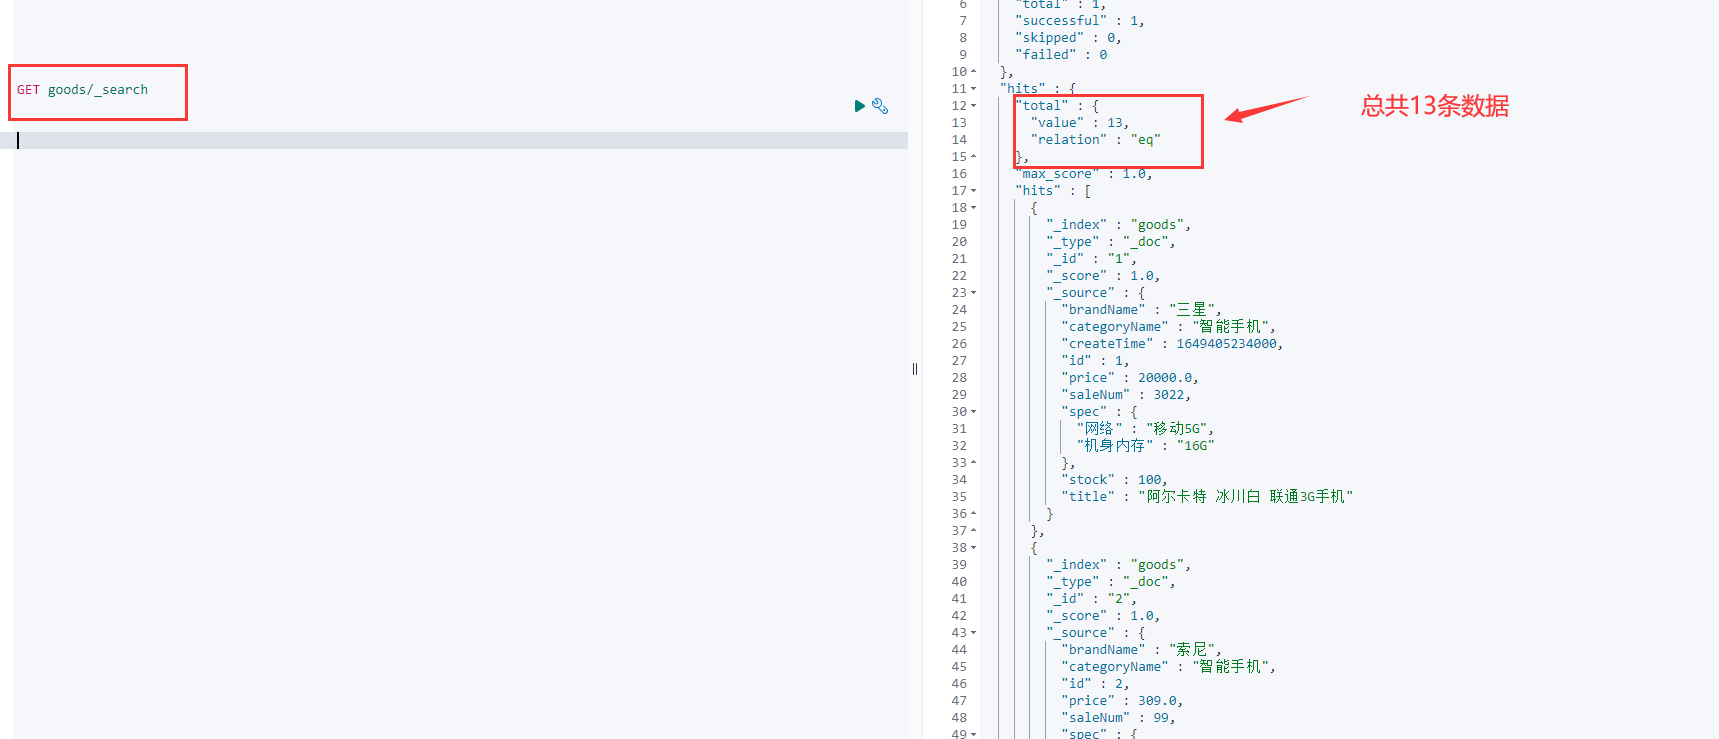Viewport: 1719px width, 739px height.
Task: Open the wrench actions menu icon
Action: click(880, 106)
